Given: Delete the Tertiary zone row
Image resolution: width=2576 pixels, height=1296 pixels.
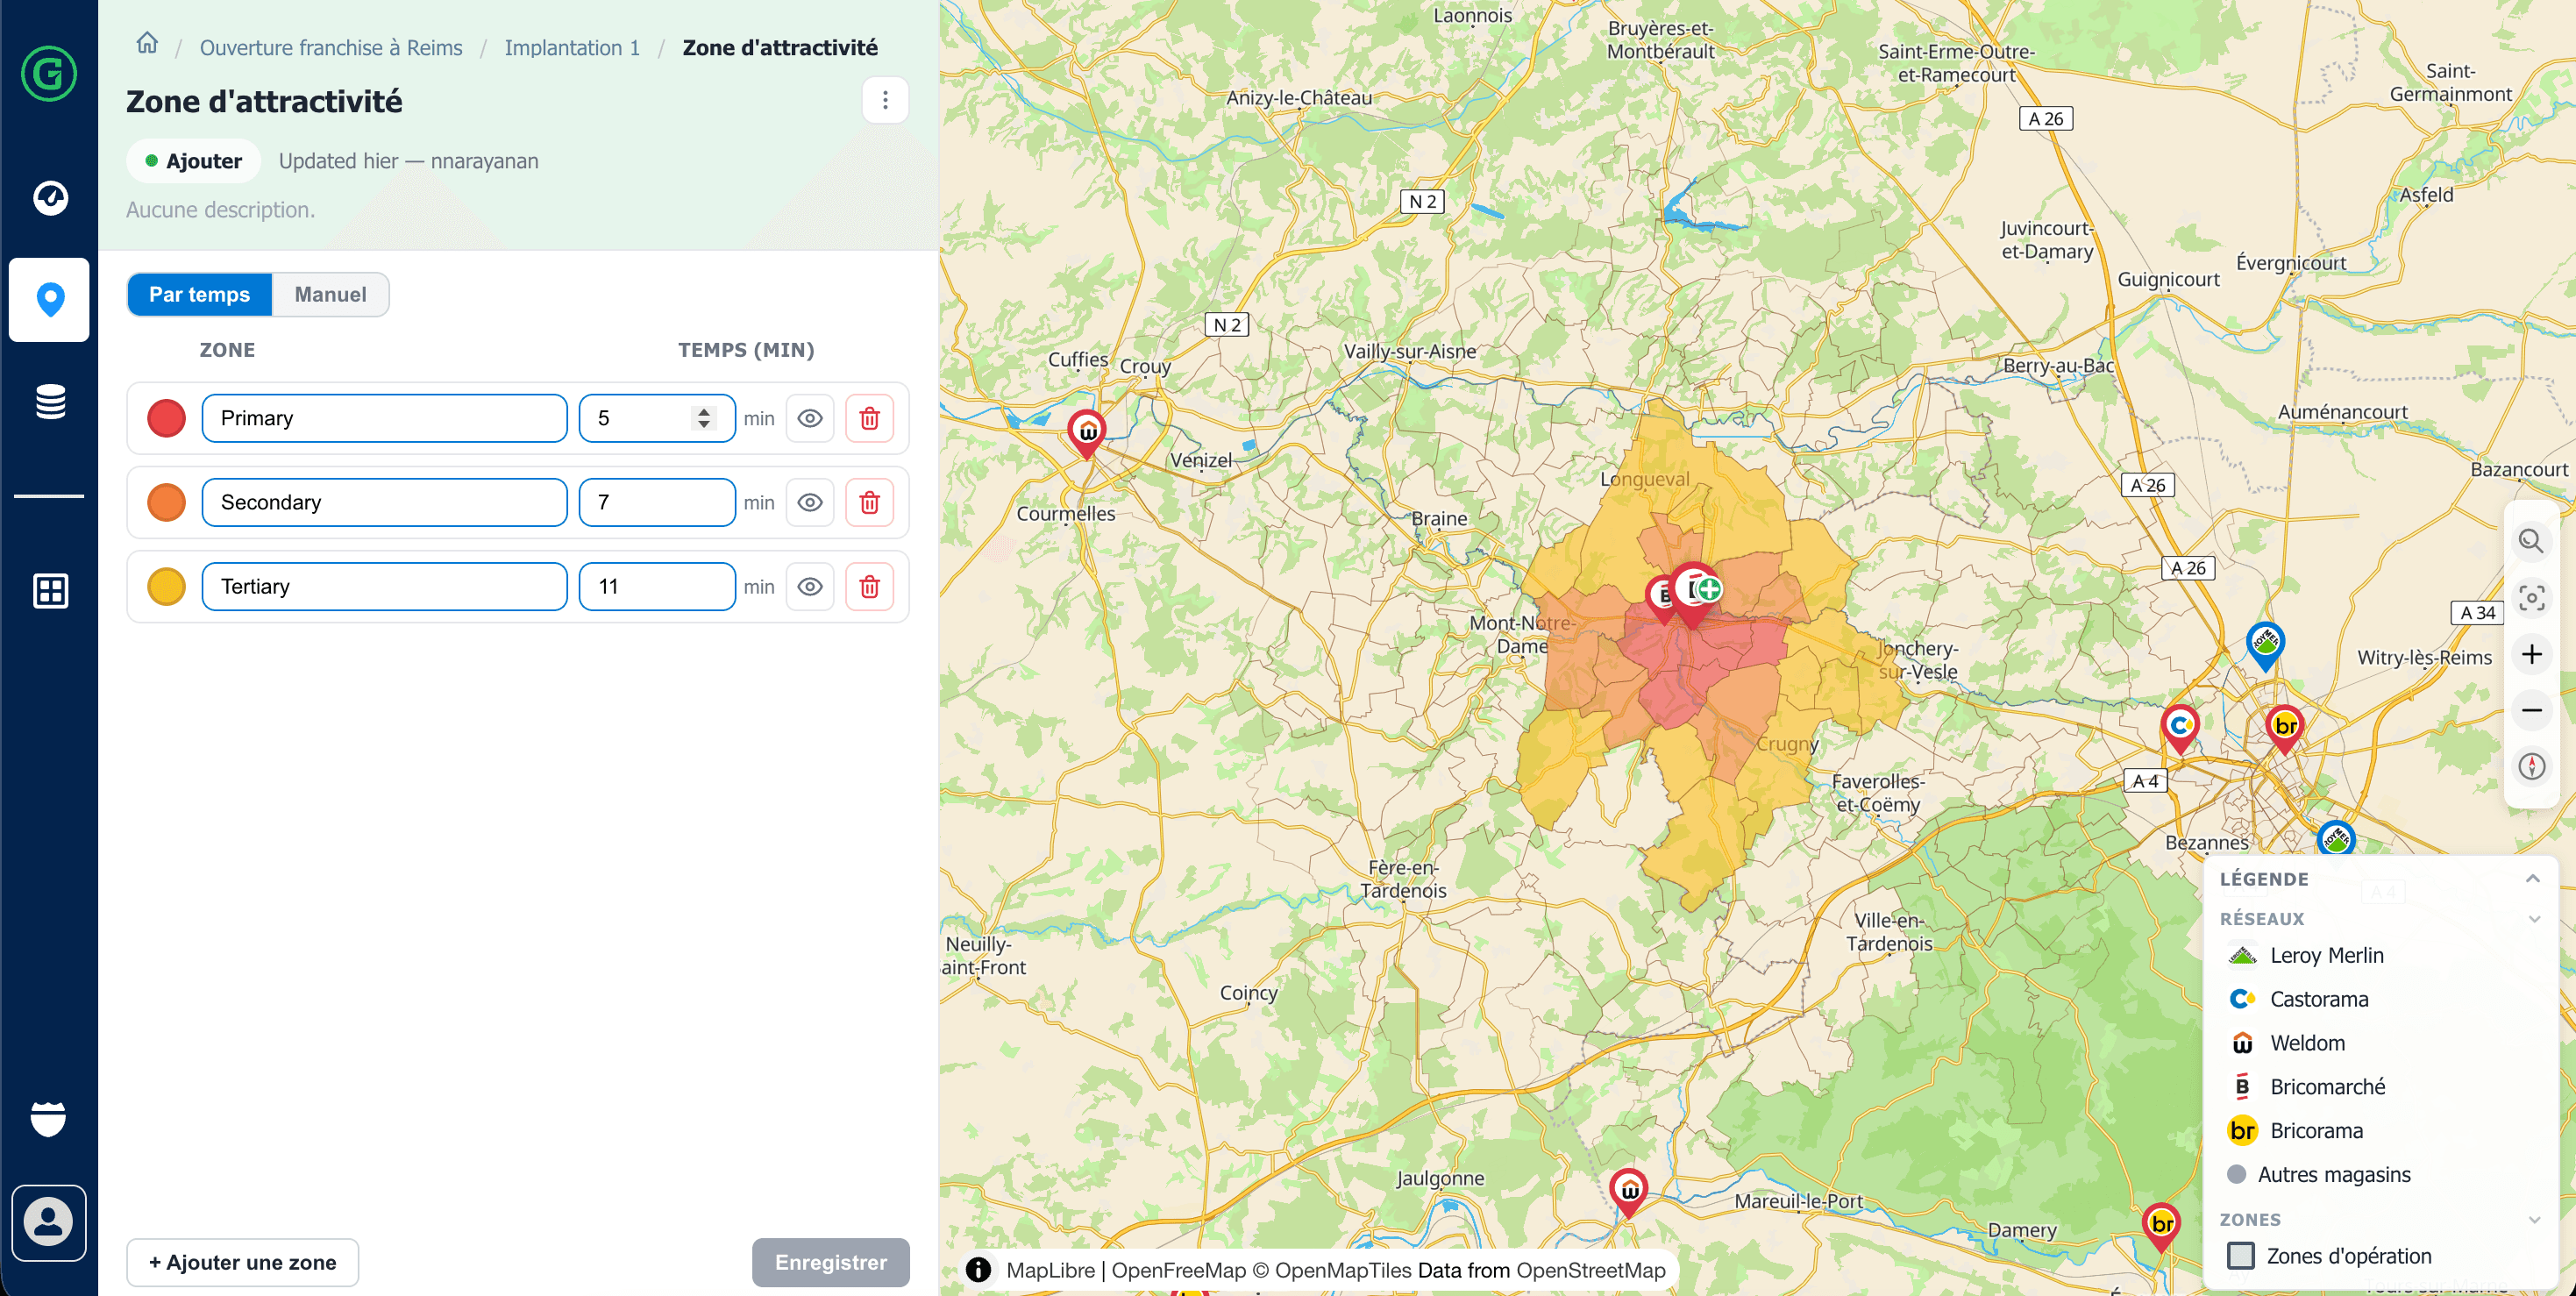Looking at the screenshot, I should point(869,586).
